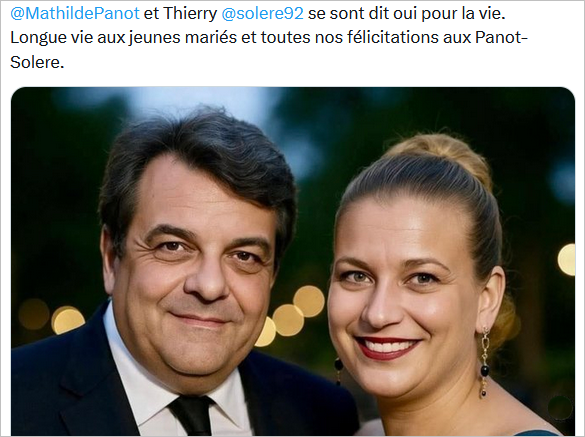
Task: Open the attached wedding photo
Action: click(293, 261)
